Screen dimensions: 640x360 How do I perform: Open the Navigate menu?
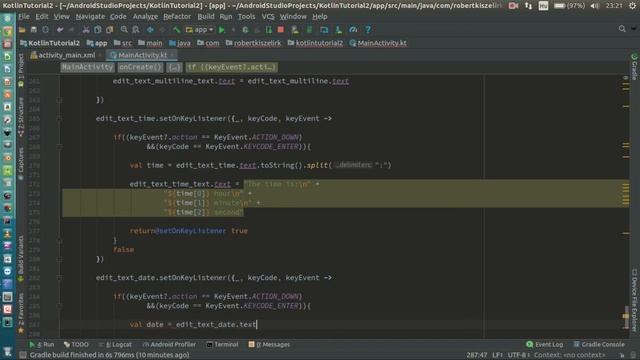[90, 17]
